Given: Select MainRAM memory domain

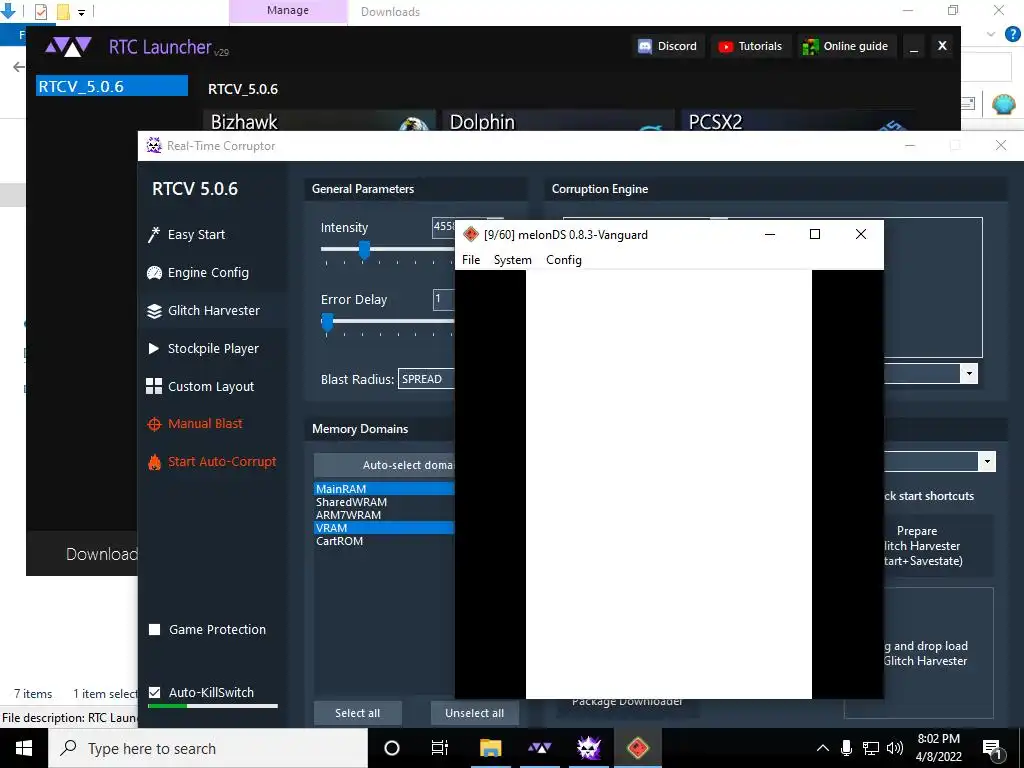Looking at the screenshot, I should 384,488.
